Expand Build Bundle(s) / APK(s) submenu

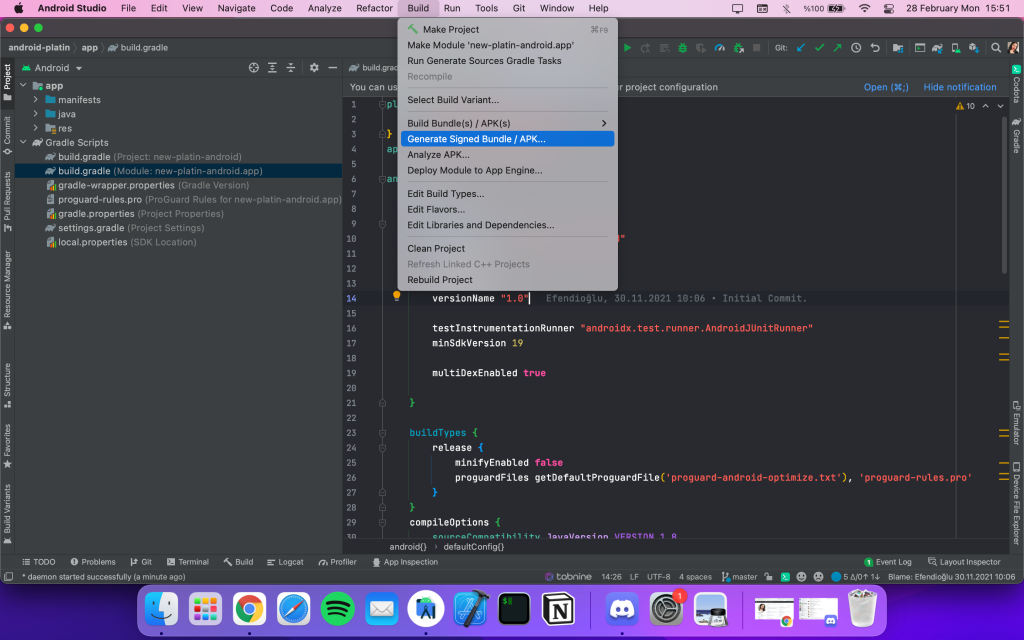tap(507, 123)
